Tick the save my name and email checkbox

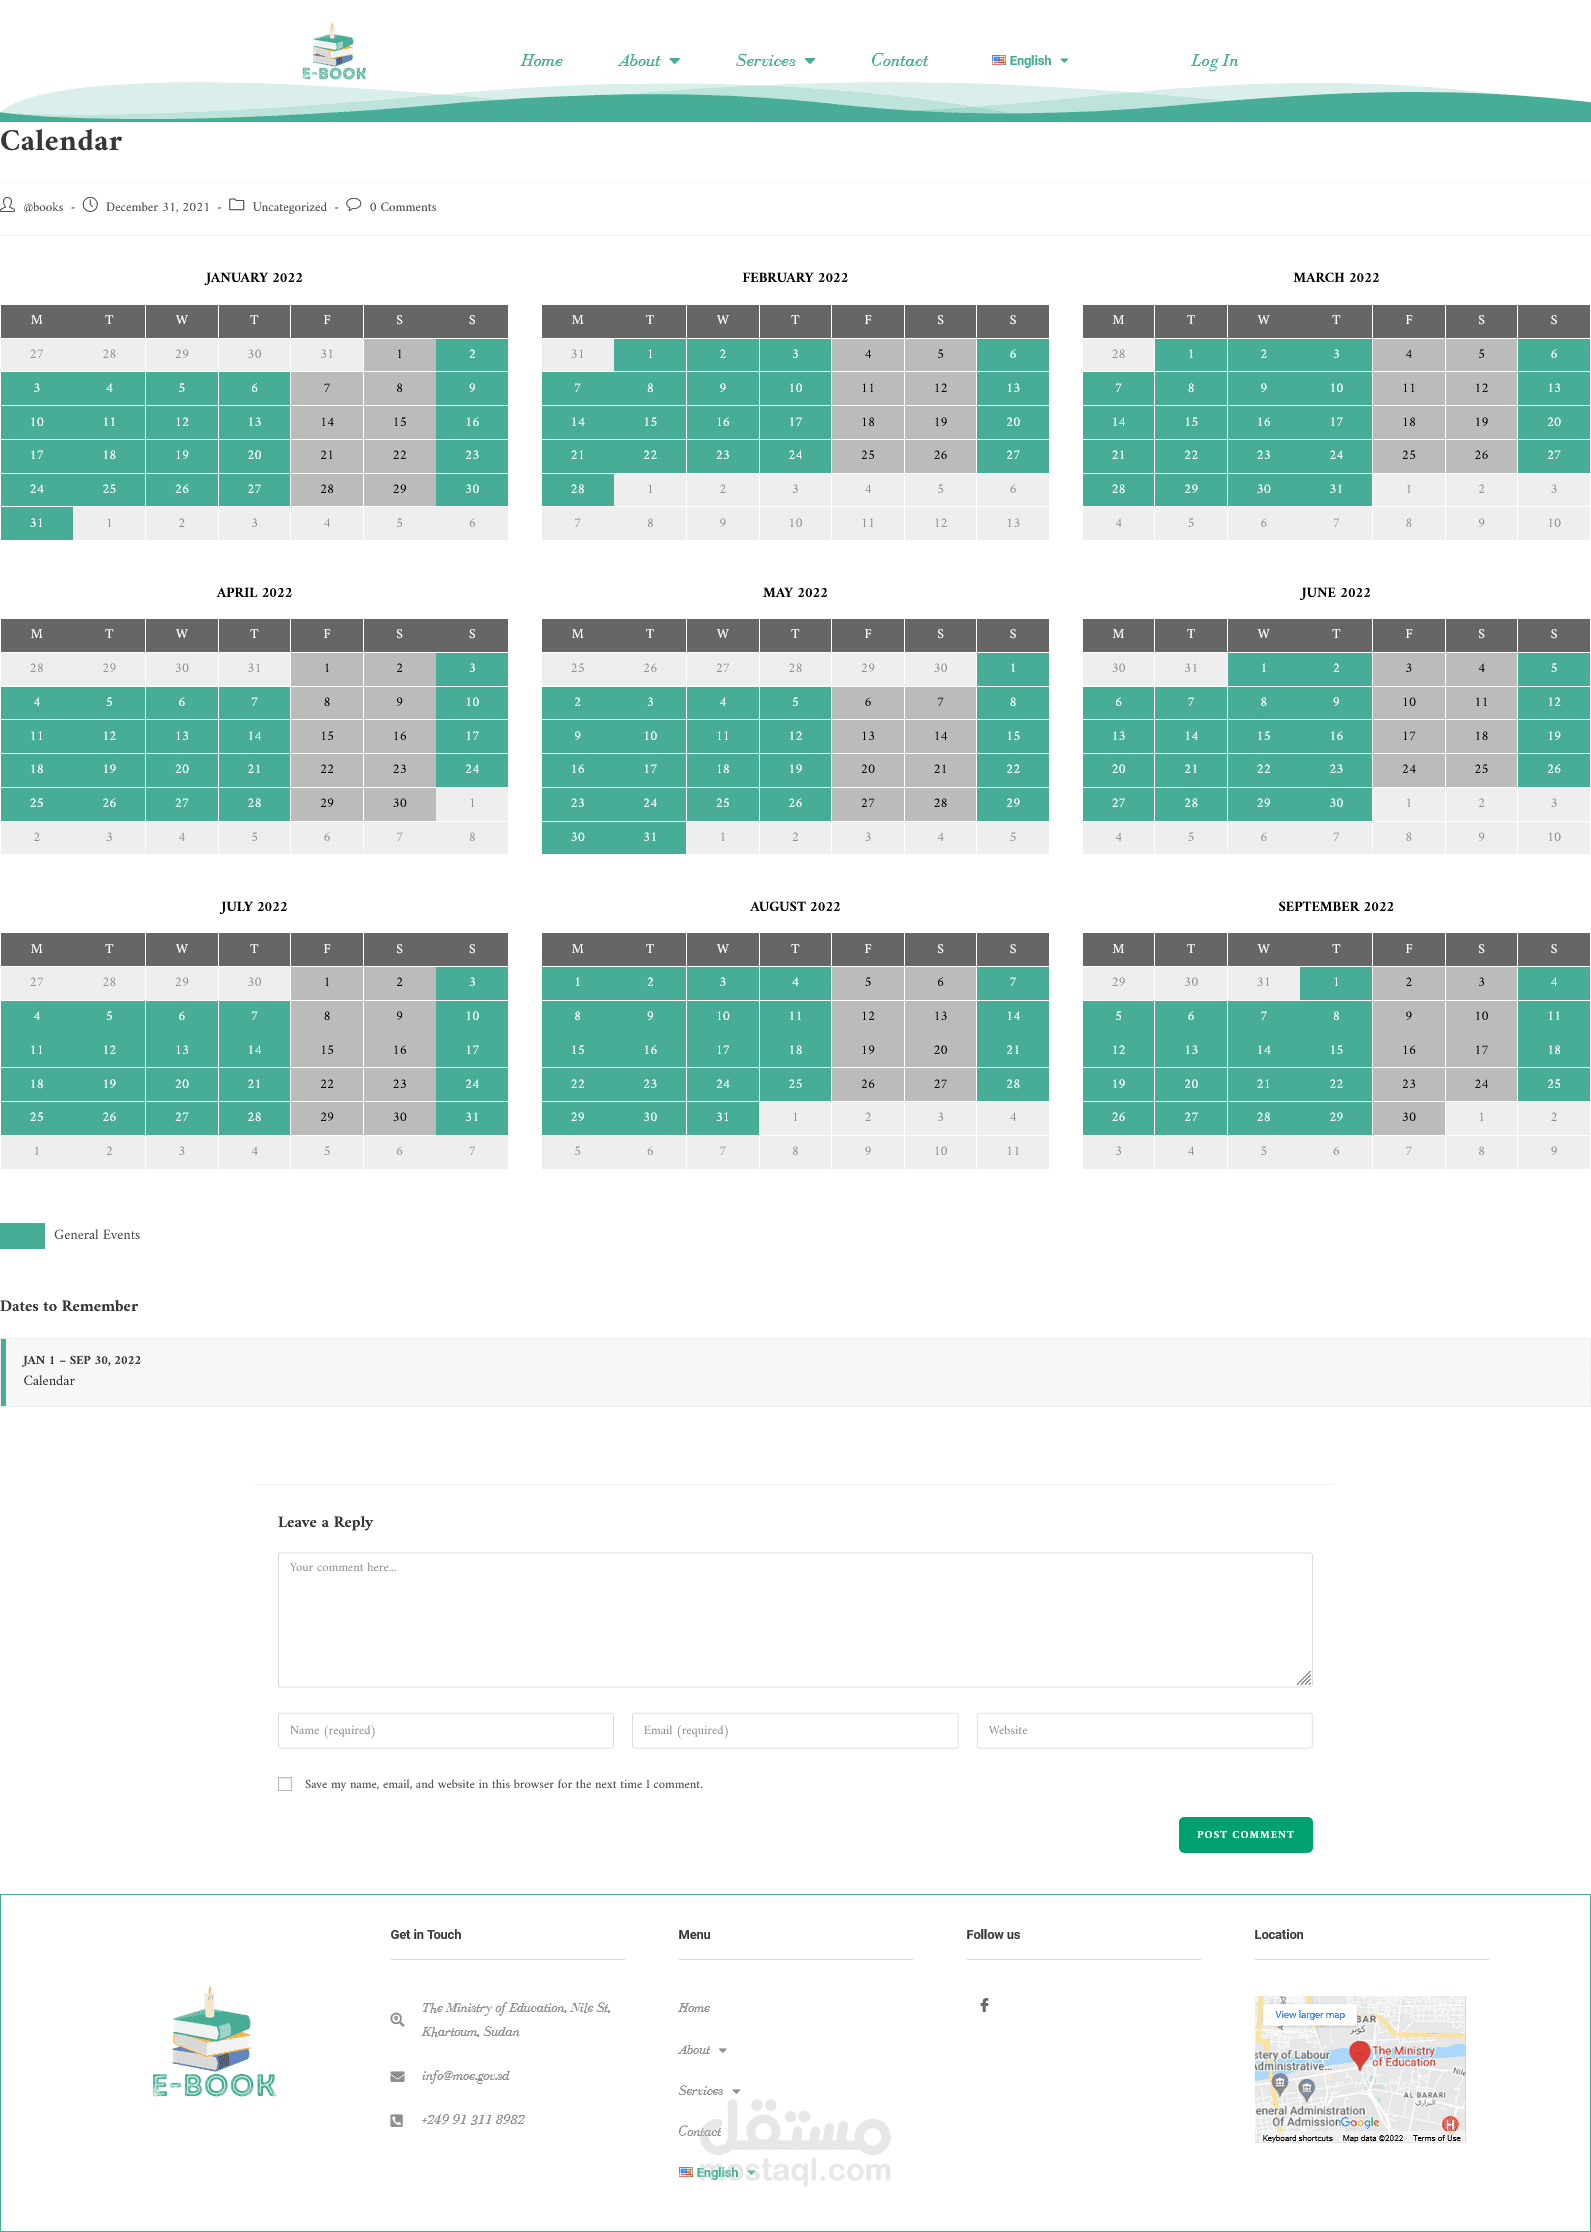click(x=285, y=1784)
